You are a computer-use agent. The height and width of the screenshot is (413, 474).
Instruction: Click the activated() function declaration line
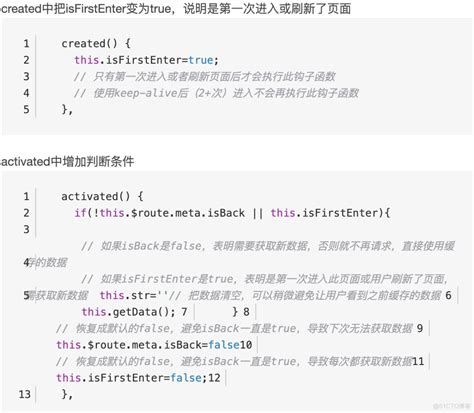point(102,196)
